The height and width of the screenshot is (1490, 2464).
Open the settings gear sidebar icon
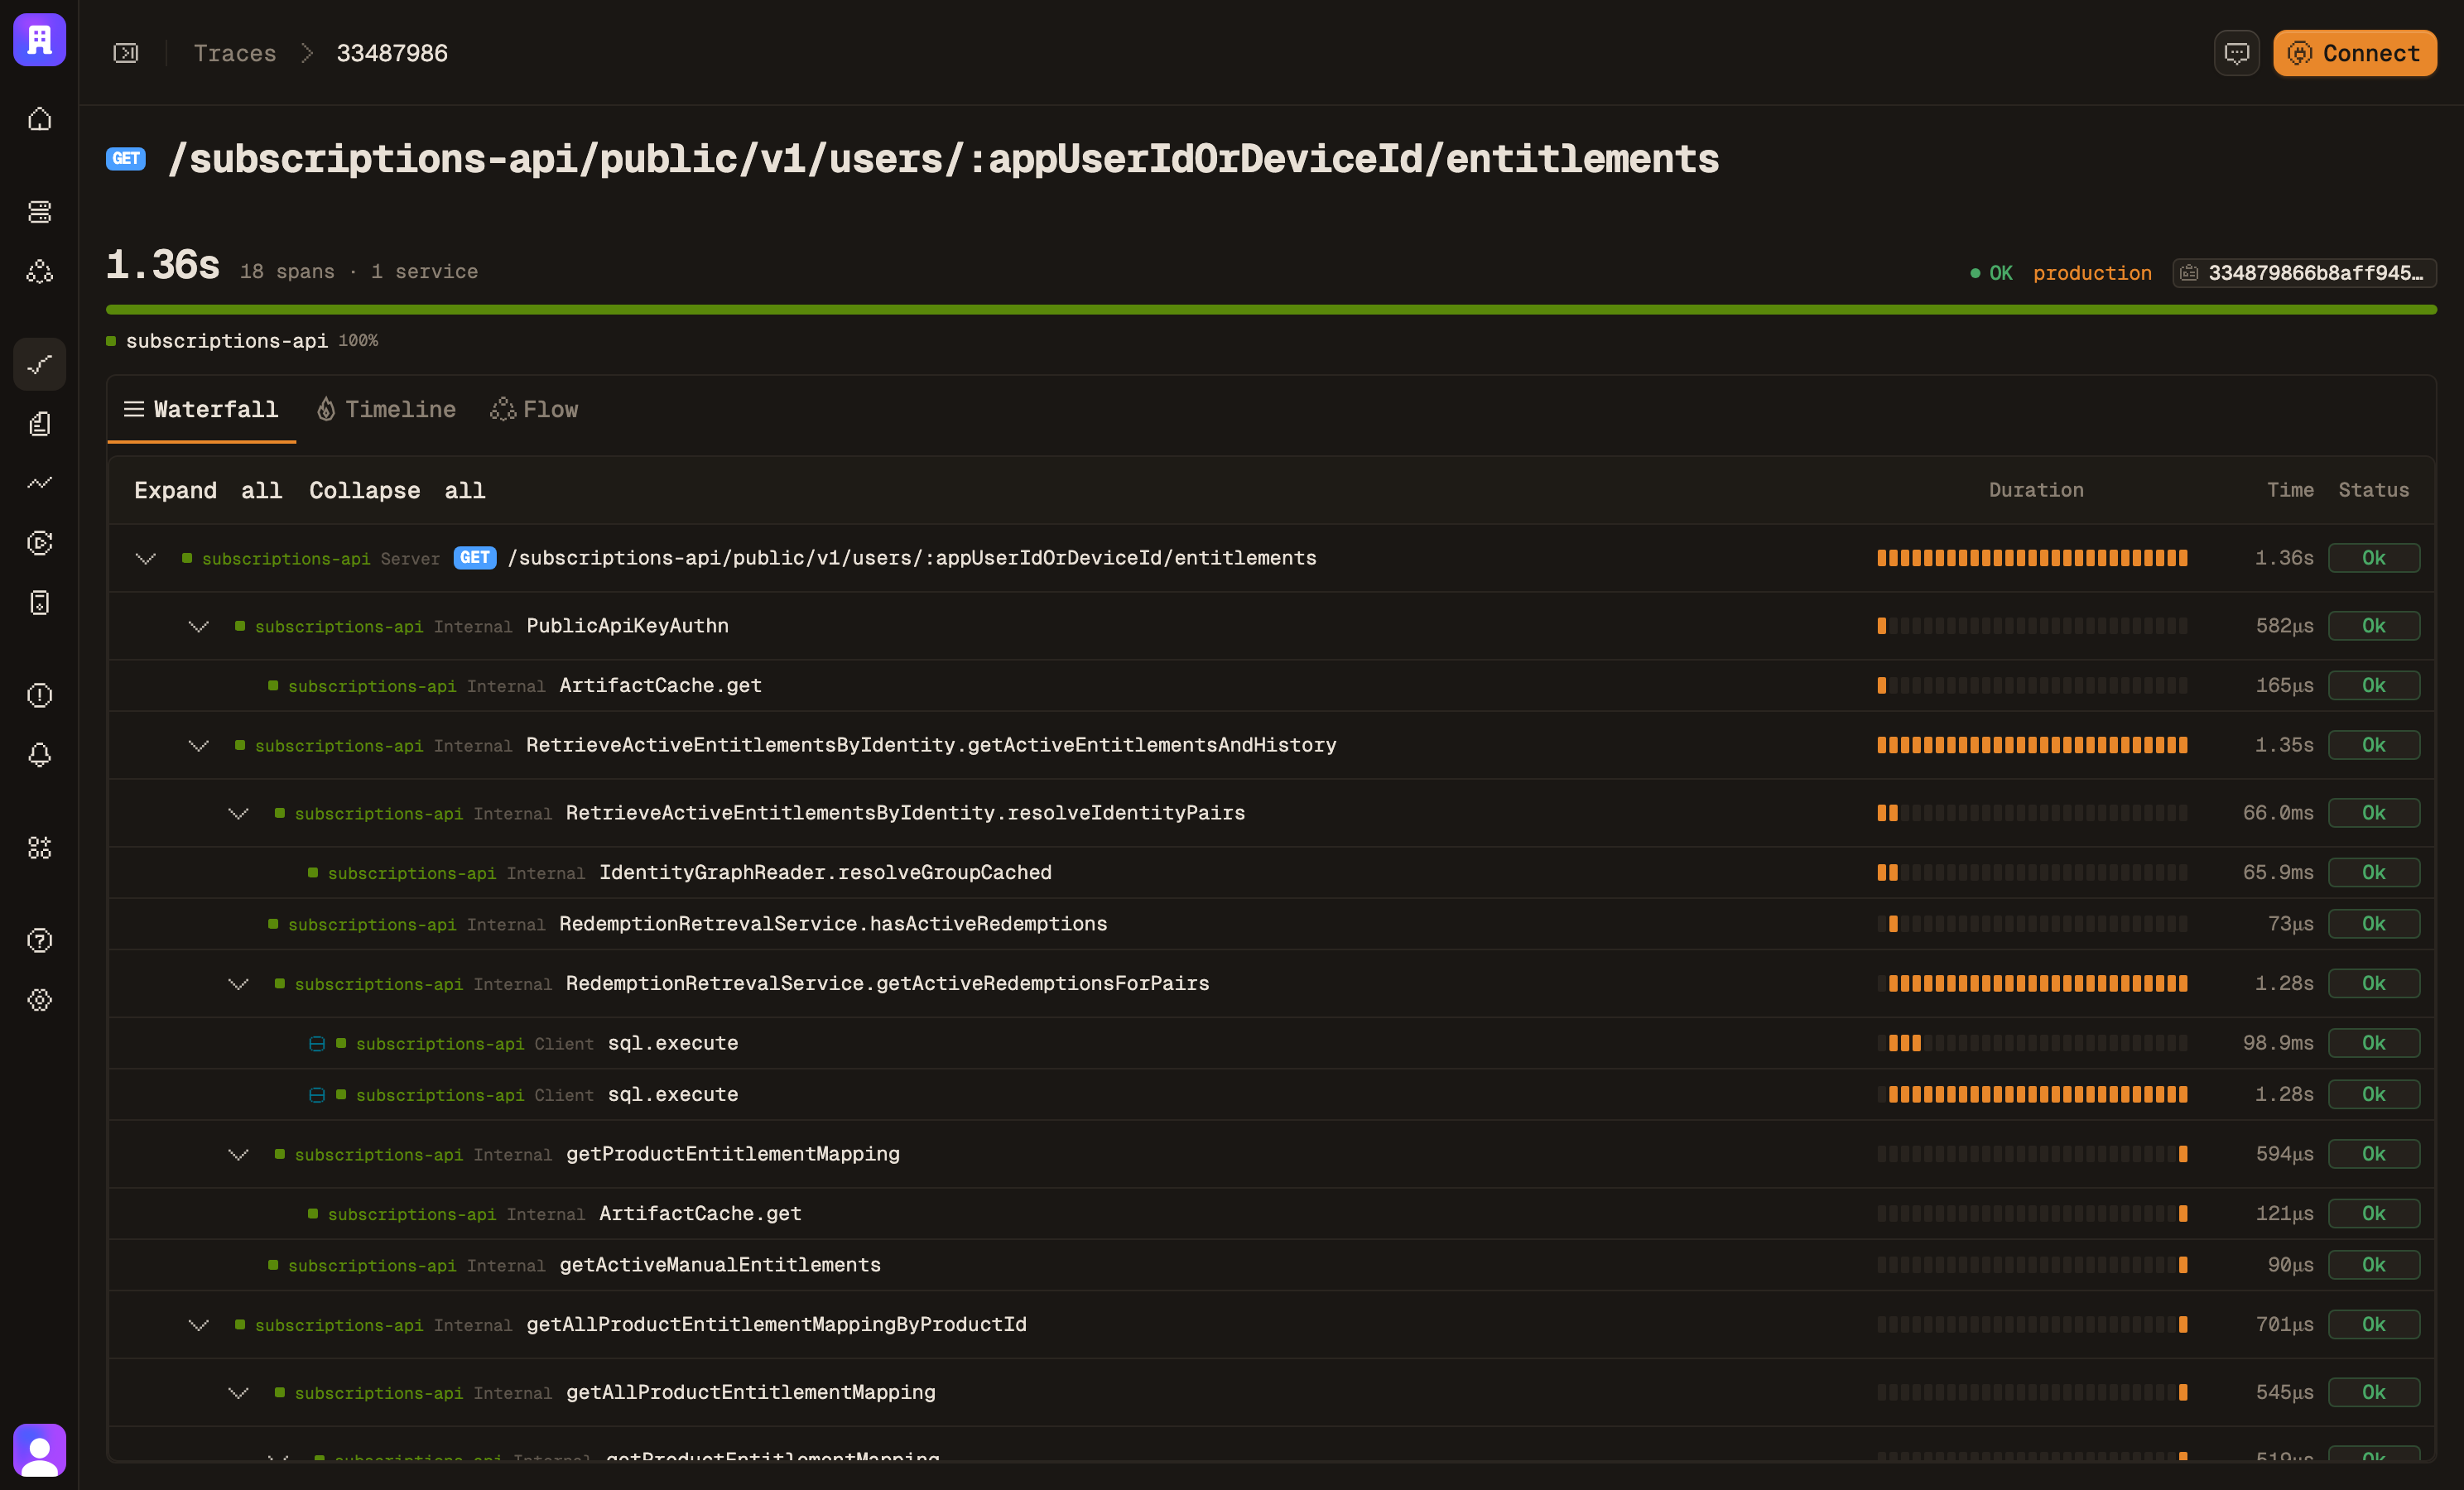40,1000
